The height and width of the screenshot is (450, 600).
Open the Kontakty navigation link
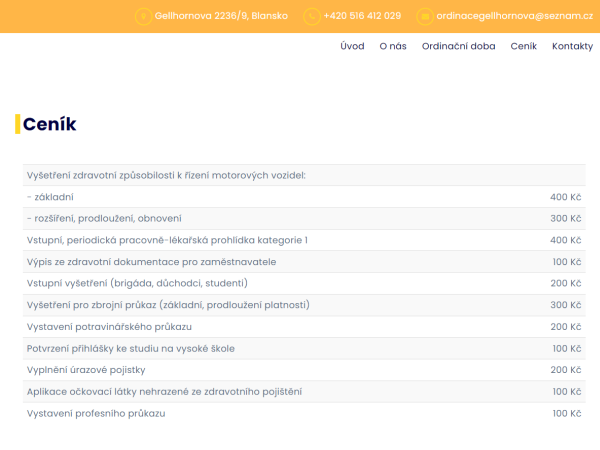[572, 46]
